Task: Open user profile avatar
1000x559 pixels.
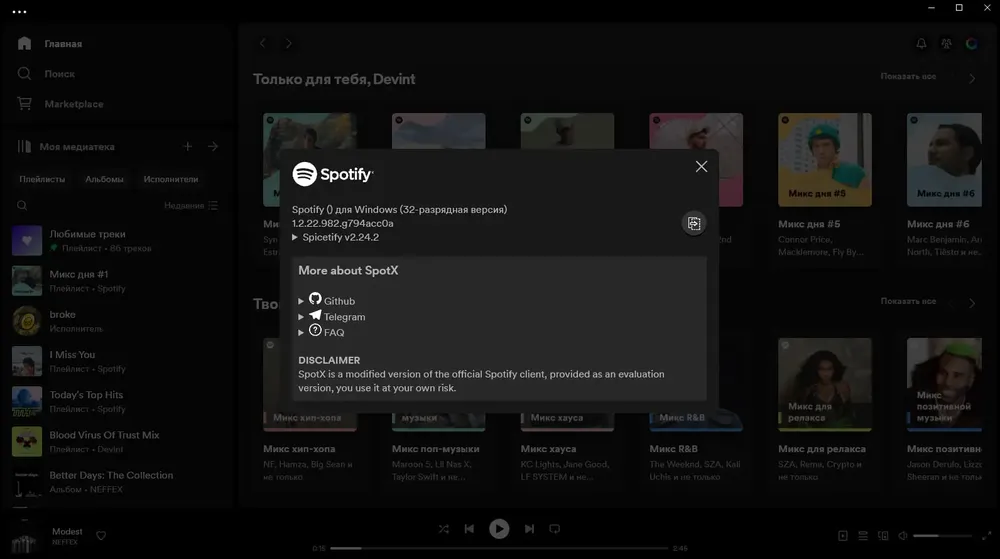Action: tap(971, 43)
